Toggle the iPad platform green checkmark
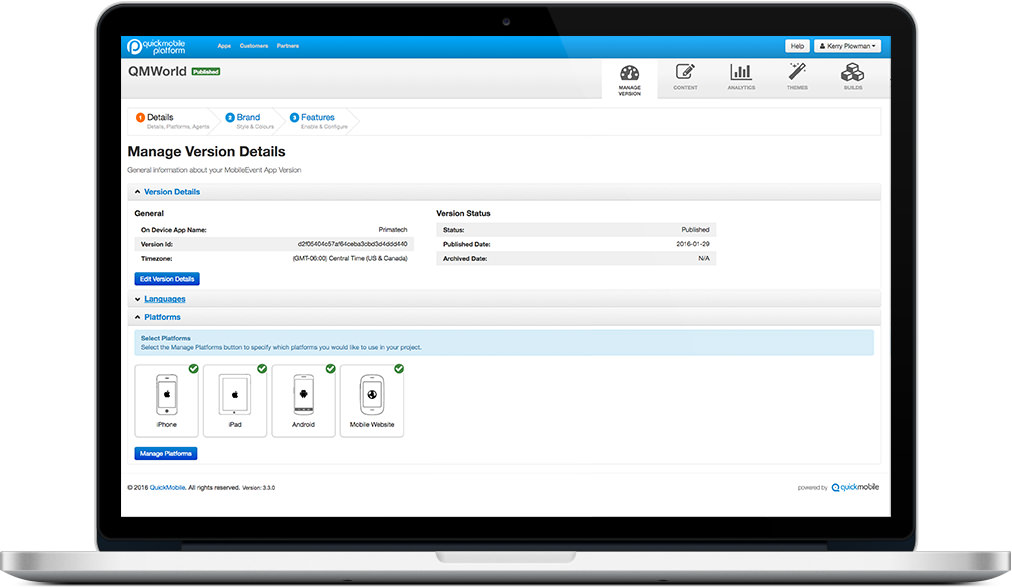1012x588 pixels. click(x=262, y=369)
